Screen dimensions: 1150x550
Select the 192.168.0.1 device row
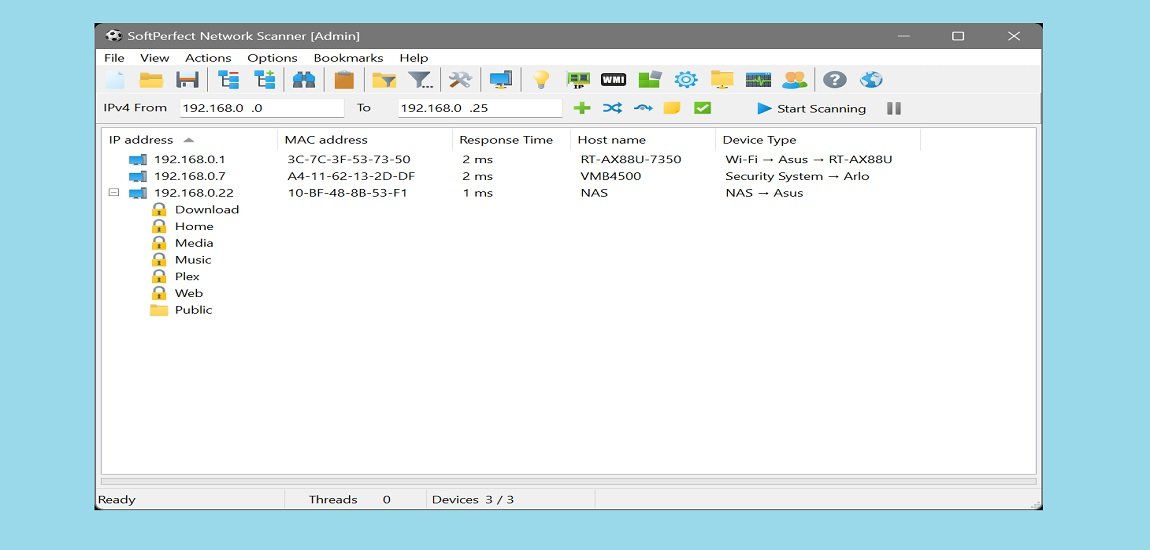(x=568, y=159)
